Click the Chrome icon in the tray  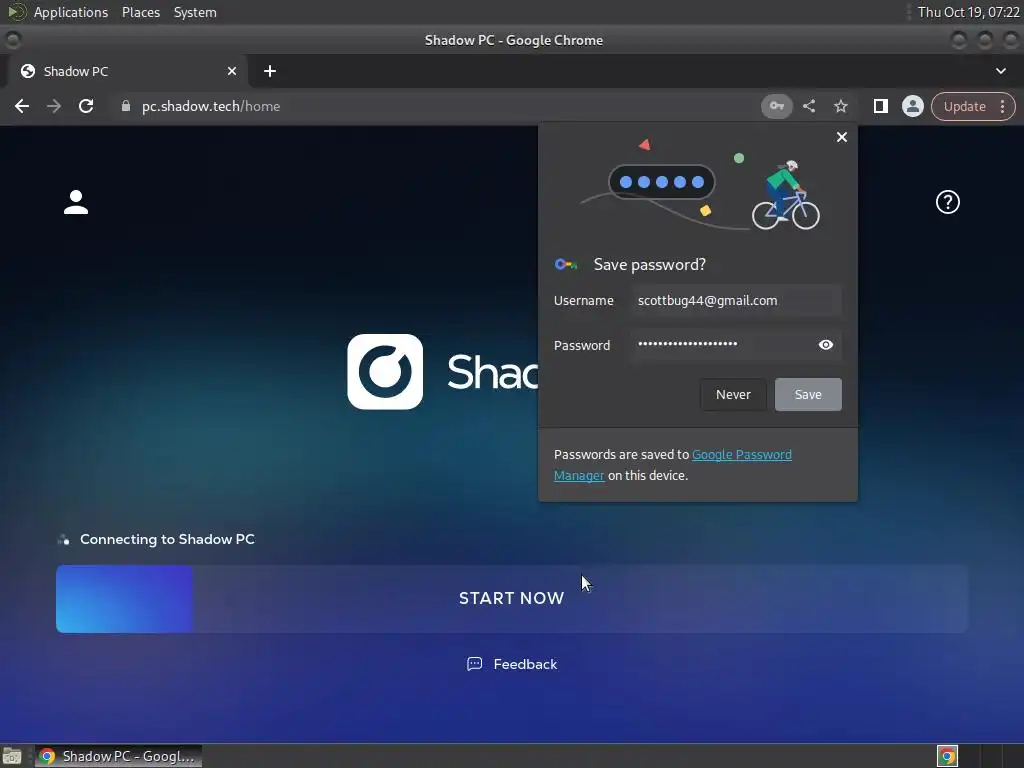point(947,756)
